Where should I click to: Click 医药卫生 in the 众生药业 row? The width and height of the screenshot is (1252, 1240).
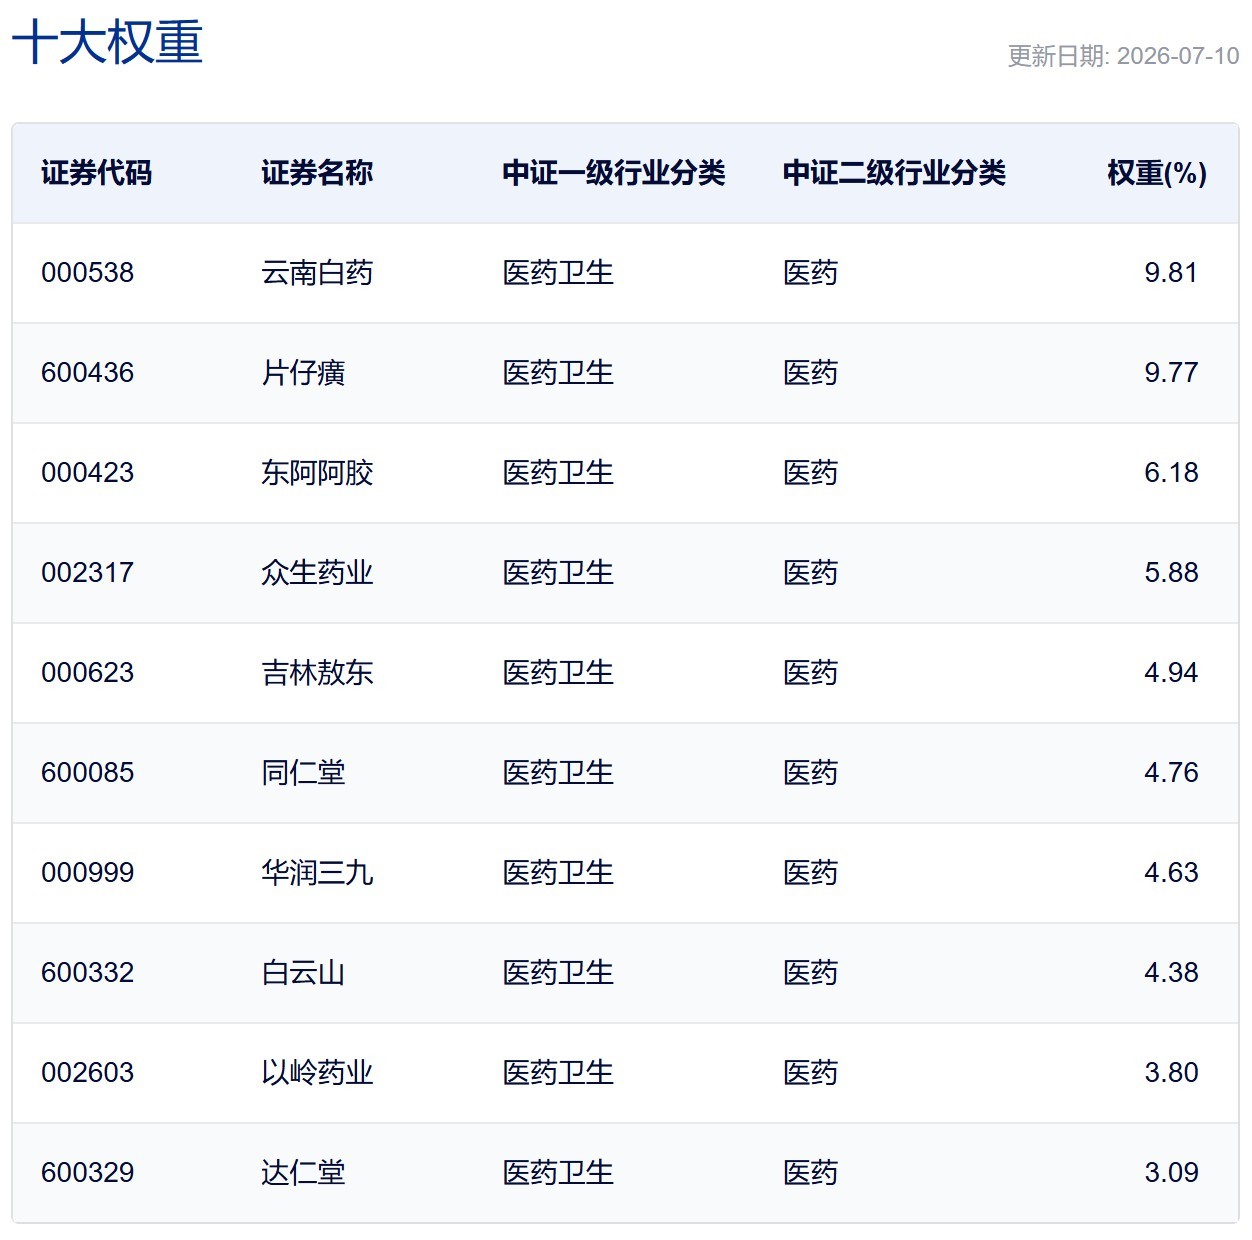pyautogui.click(x=558, y=573)
